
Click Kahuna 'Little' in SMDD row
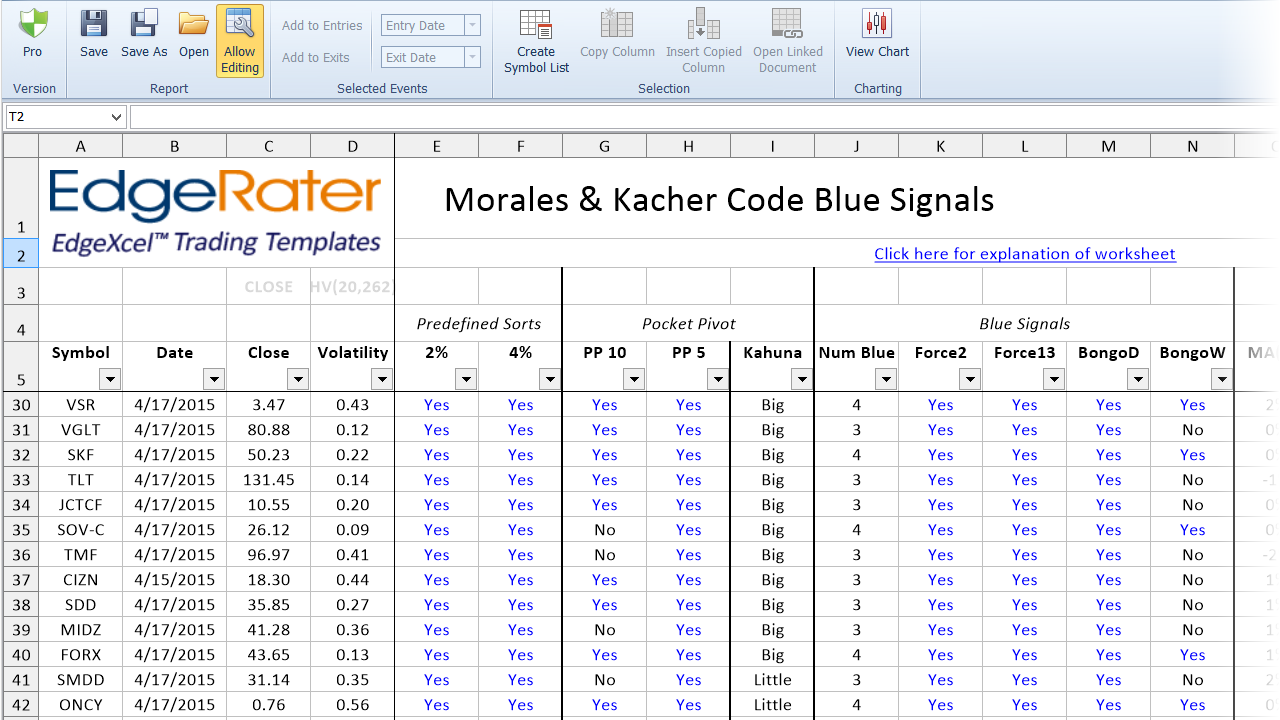(x=773, y=680)
